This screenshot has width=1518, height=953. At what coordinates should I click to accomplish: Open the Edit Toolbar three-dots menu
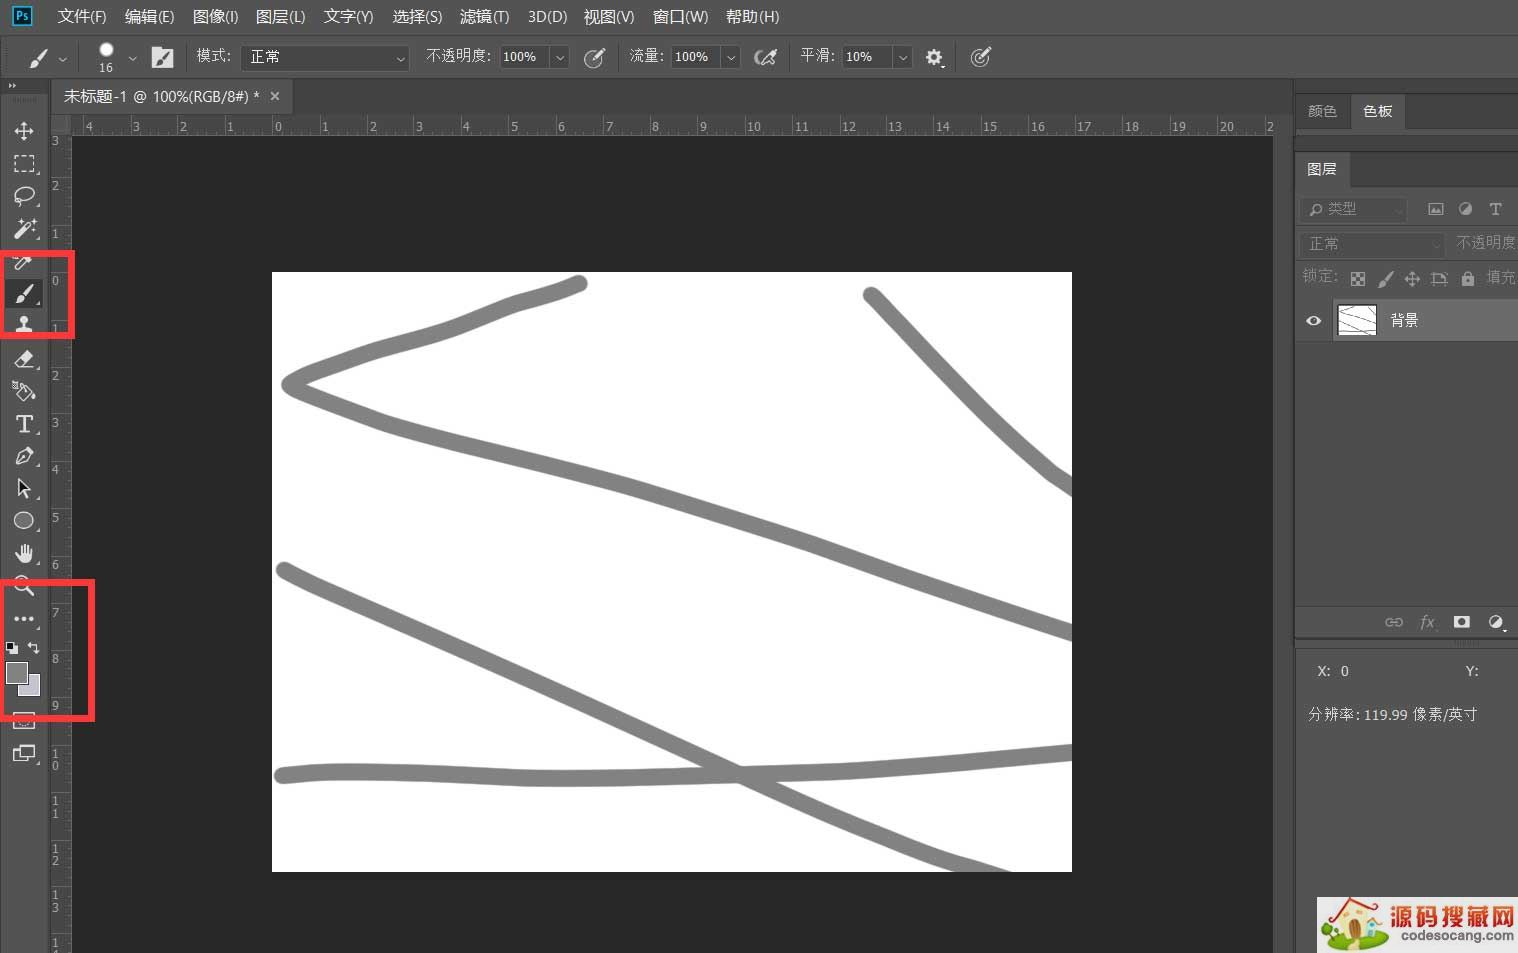click(24, 619)
